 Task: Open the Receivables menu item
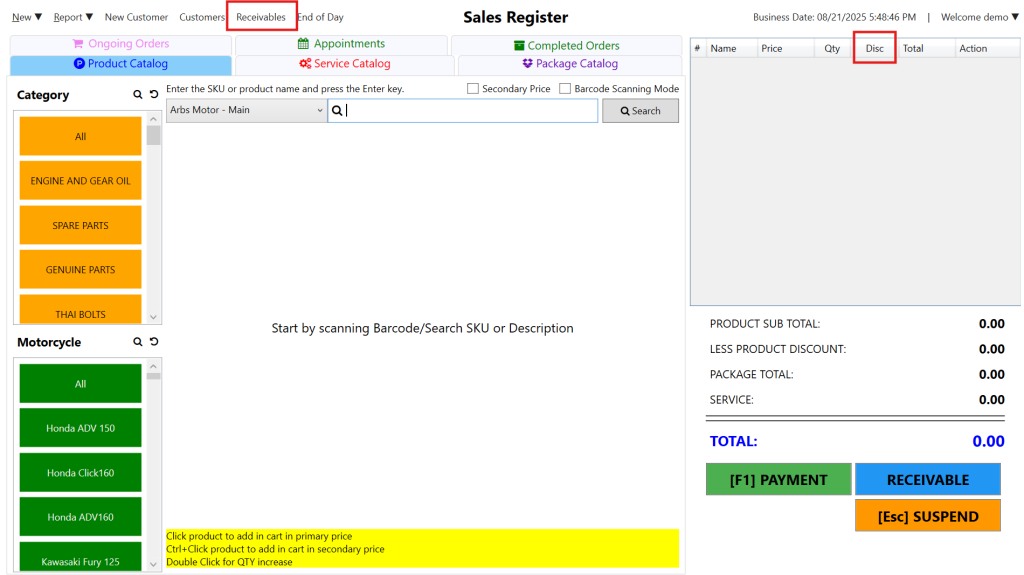260,17
